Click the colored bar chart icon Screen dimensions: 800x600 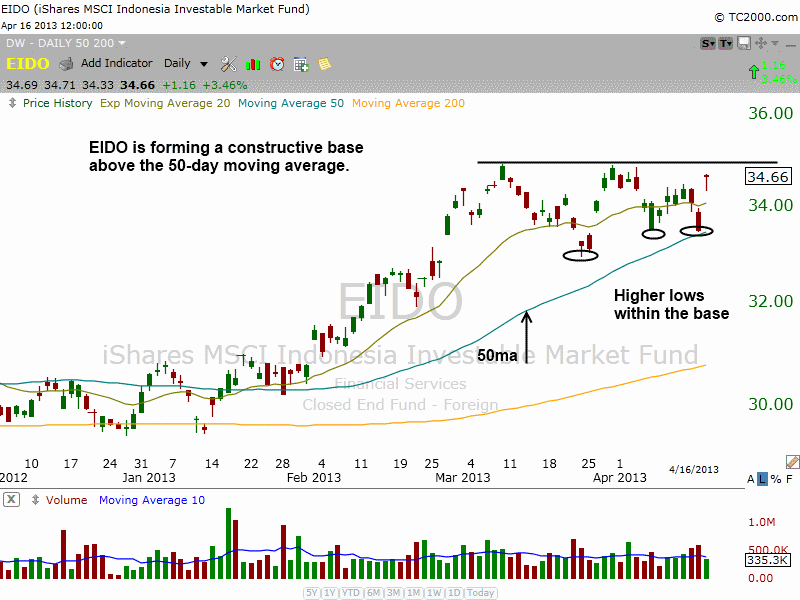point(253,64)
